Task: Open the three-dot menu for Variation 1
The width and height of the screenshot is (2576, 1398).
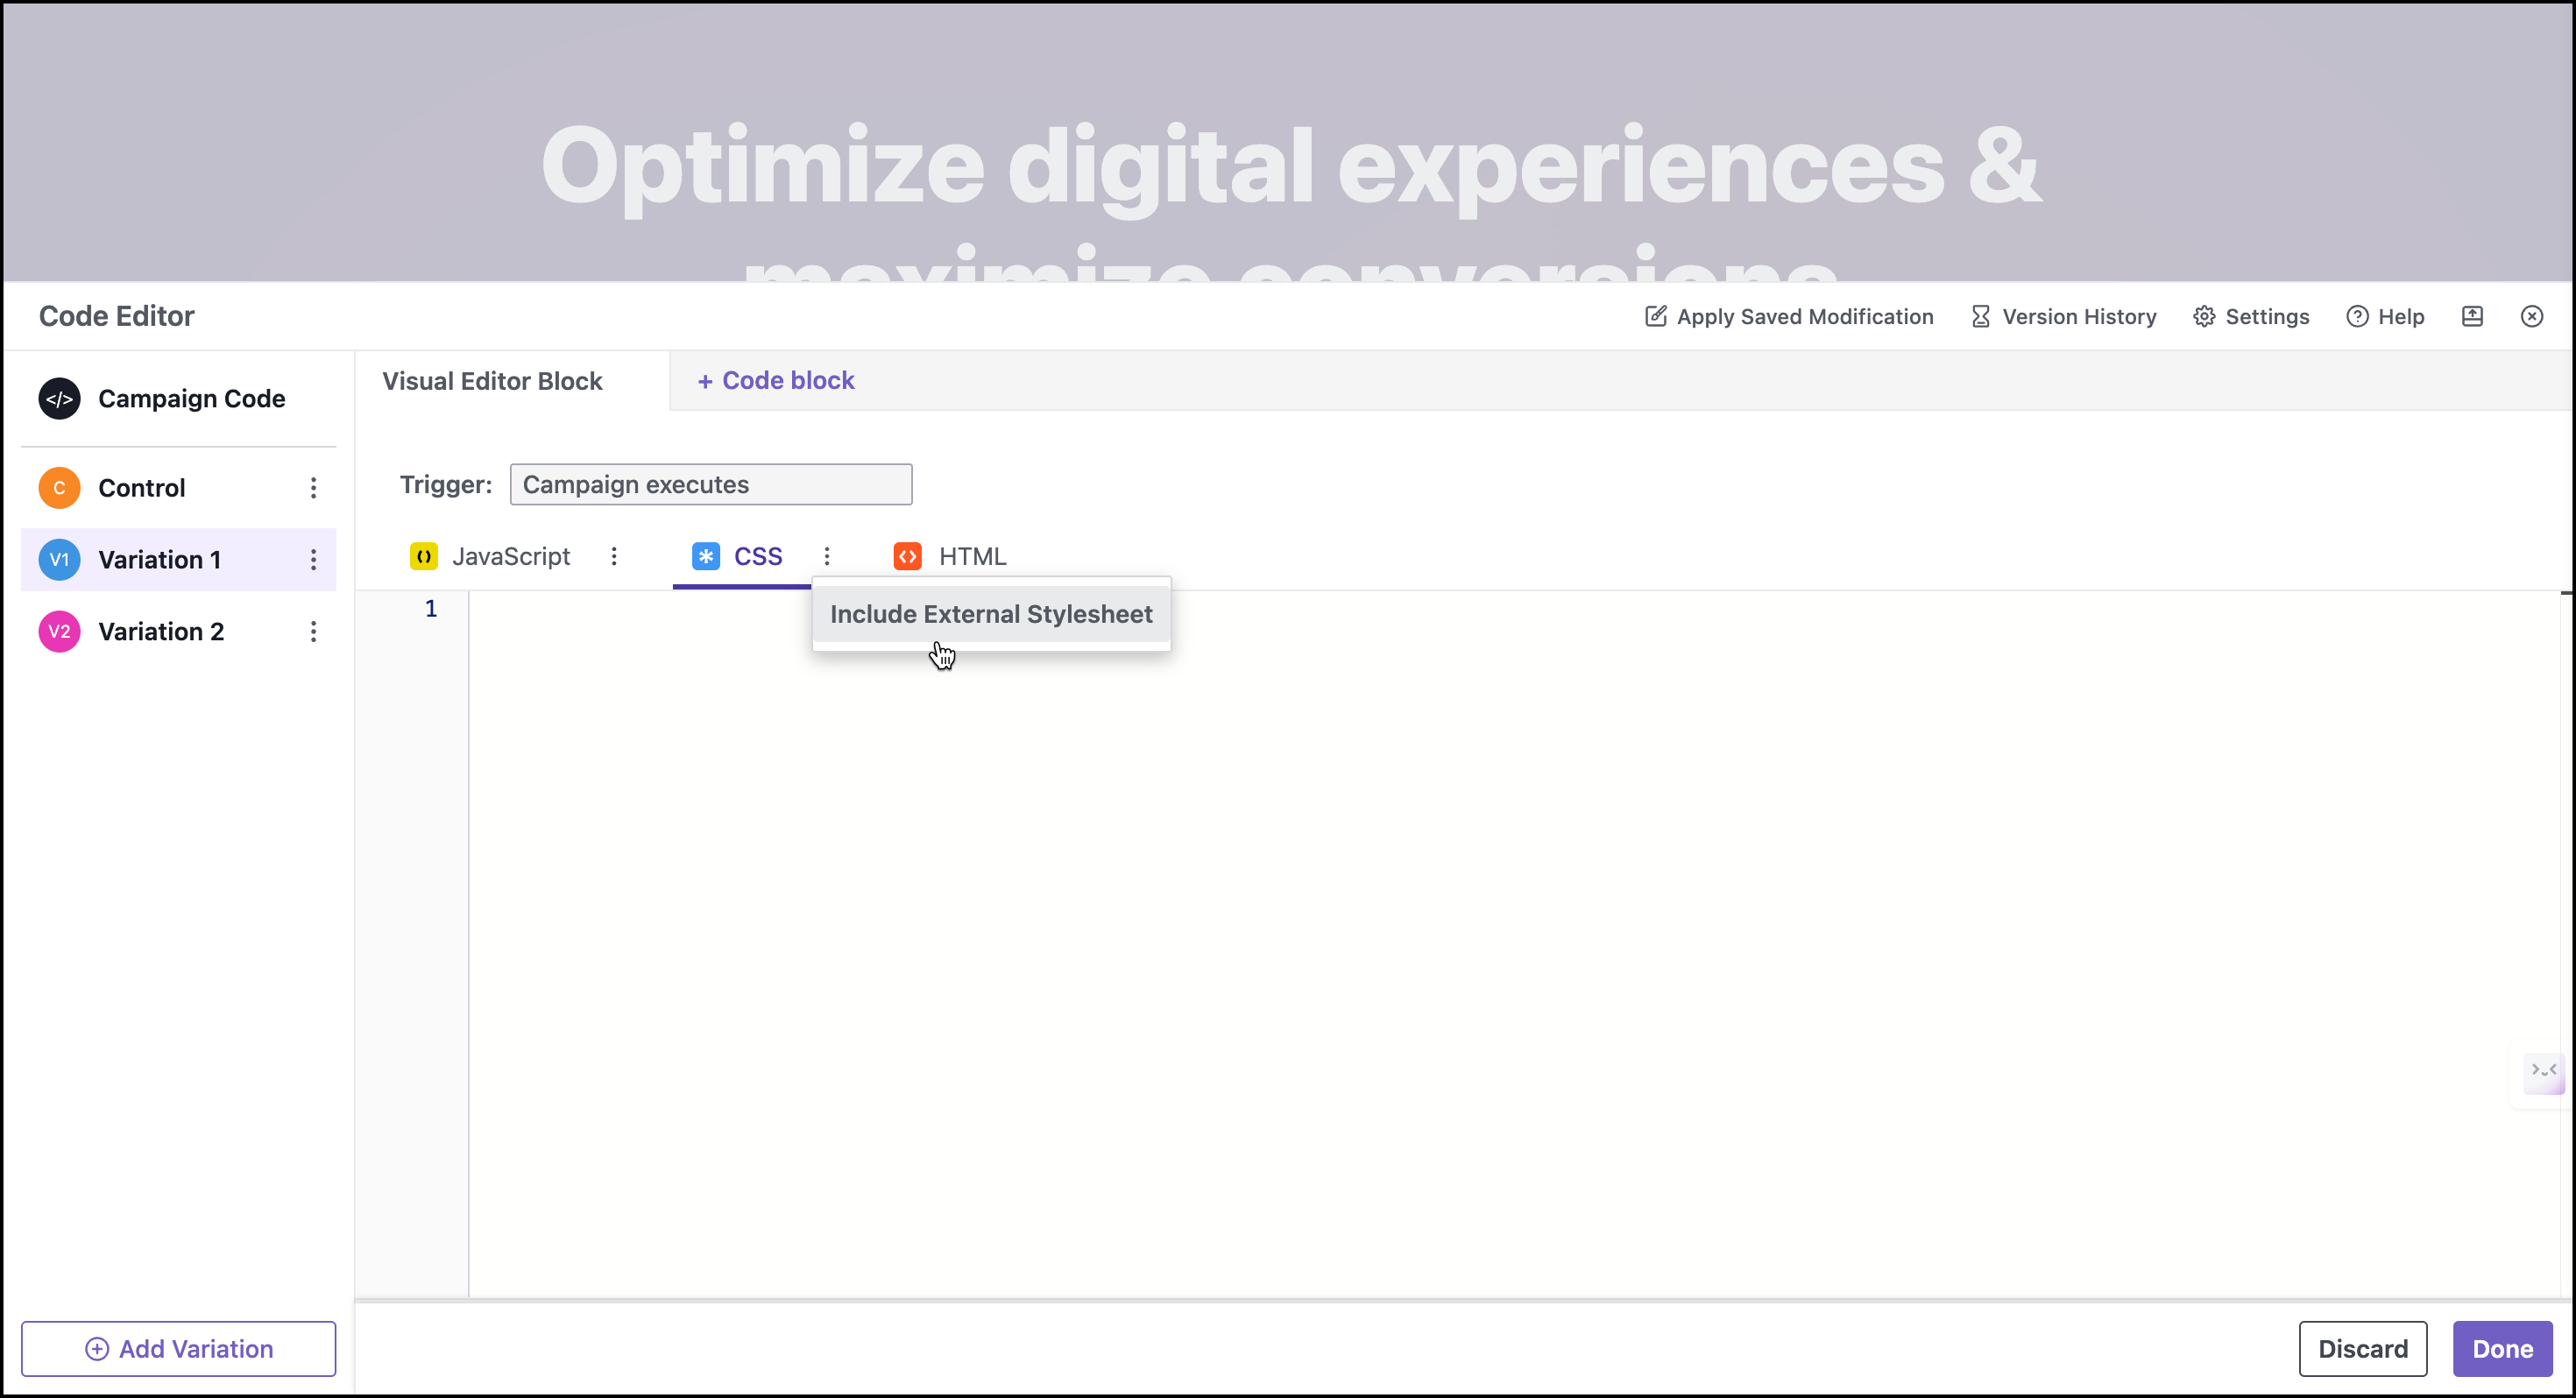Action: tap(313, 559)
